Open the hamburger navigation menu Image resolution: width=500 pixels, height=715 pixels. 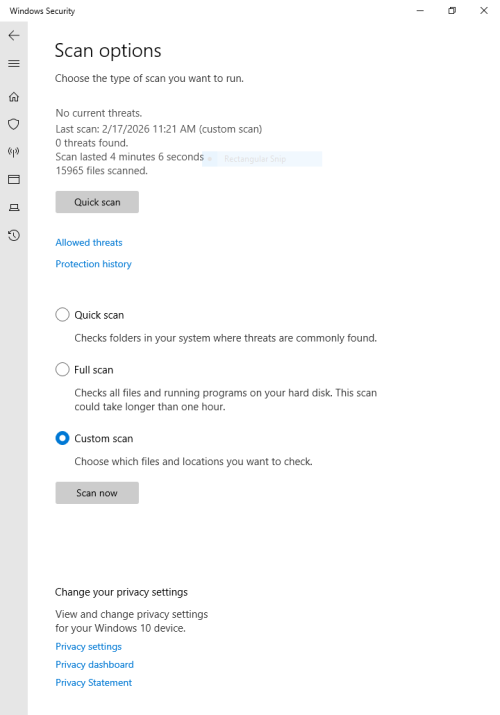pyautogui.click(x=14, y=63)
